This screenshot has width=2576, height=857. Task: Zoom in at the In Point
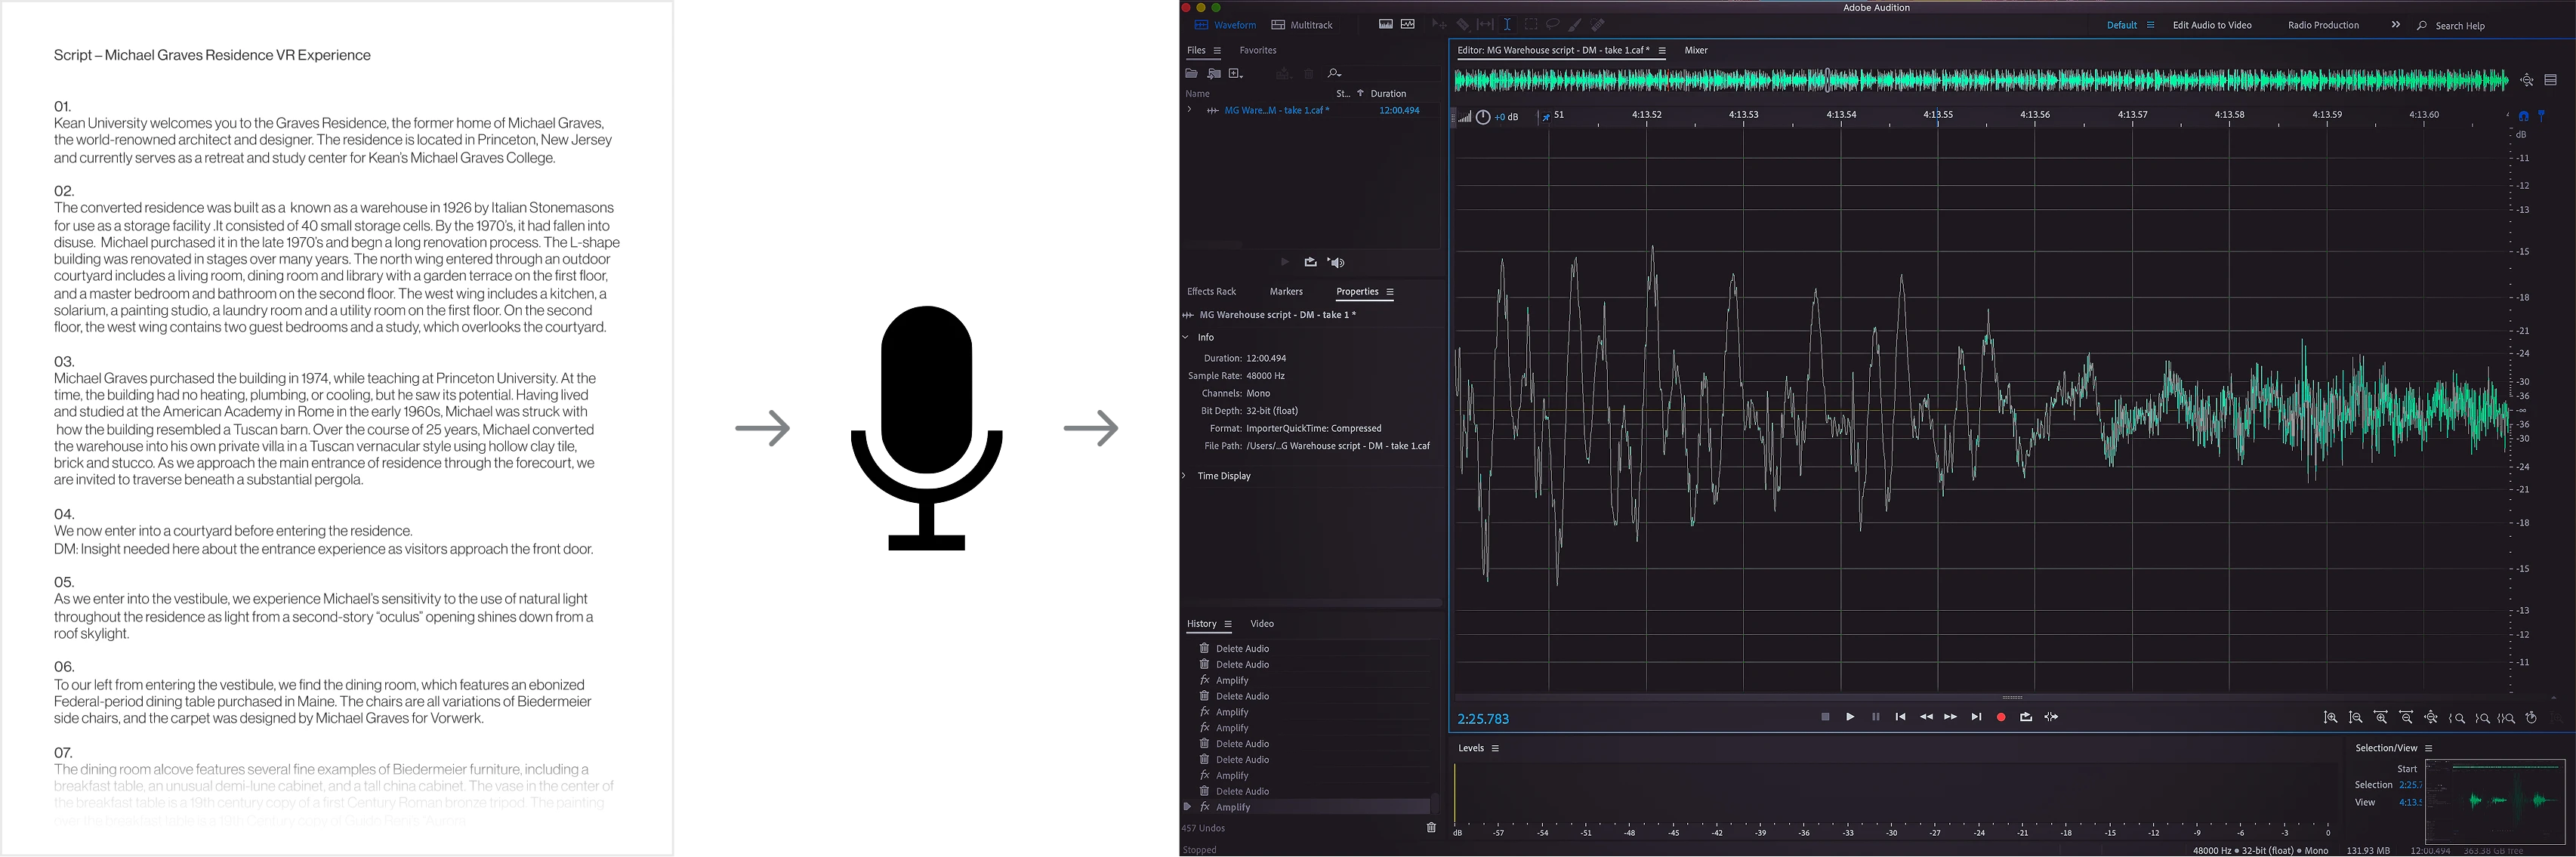coord(2457,718)
